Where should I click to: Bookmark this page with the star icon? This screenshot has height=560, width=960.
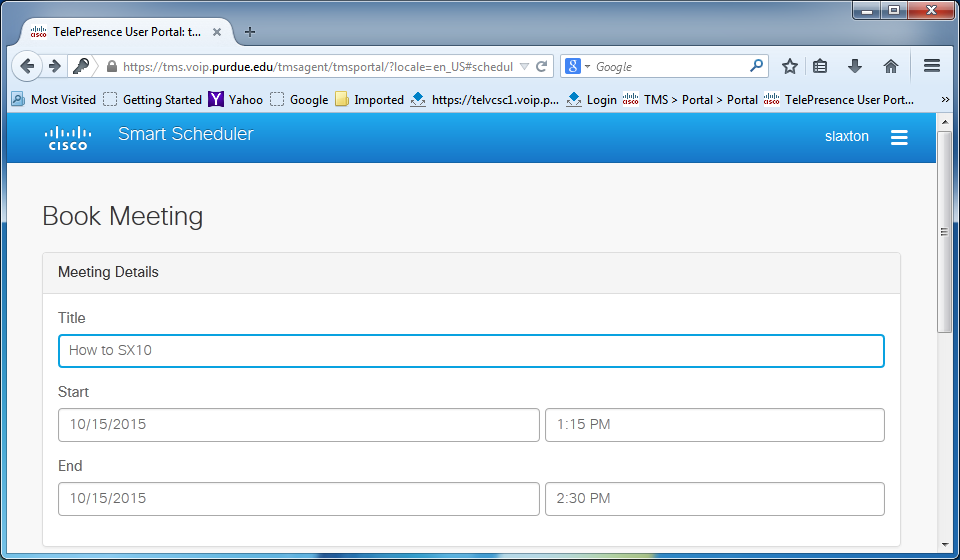(790, 66)
